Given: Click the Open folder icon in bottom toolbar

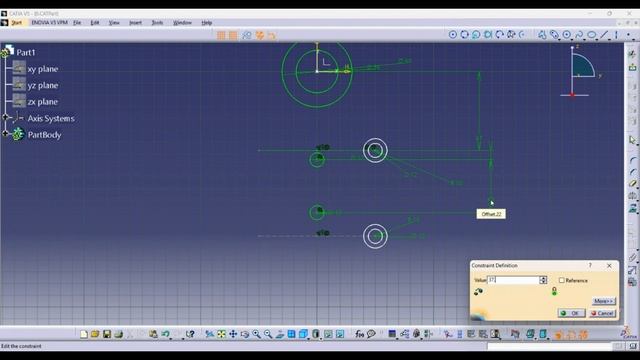Looking at the screenshot, I should tap(95, 334).
